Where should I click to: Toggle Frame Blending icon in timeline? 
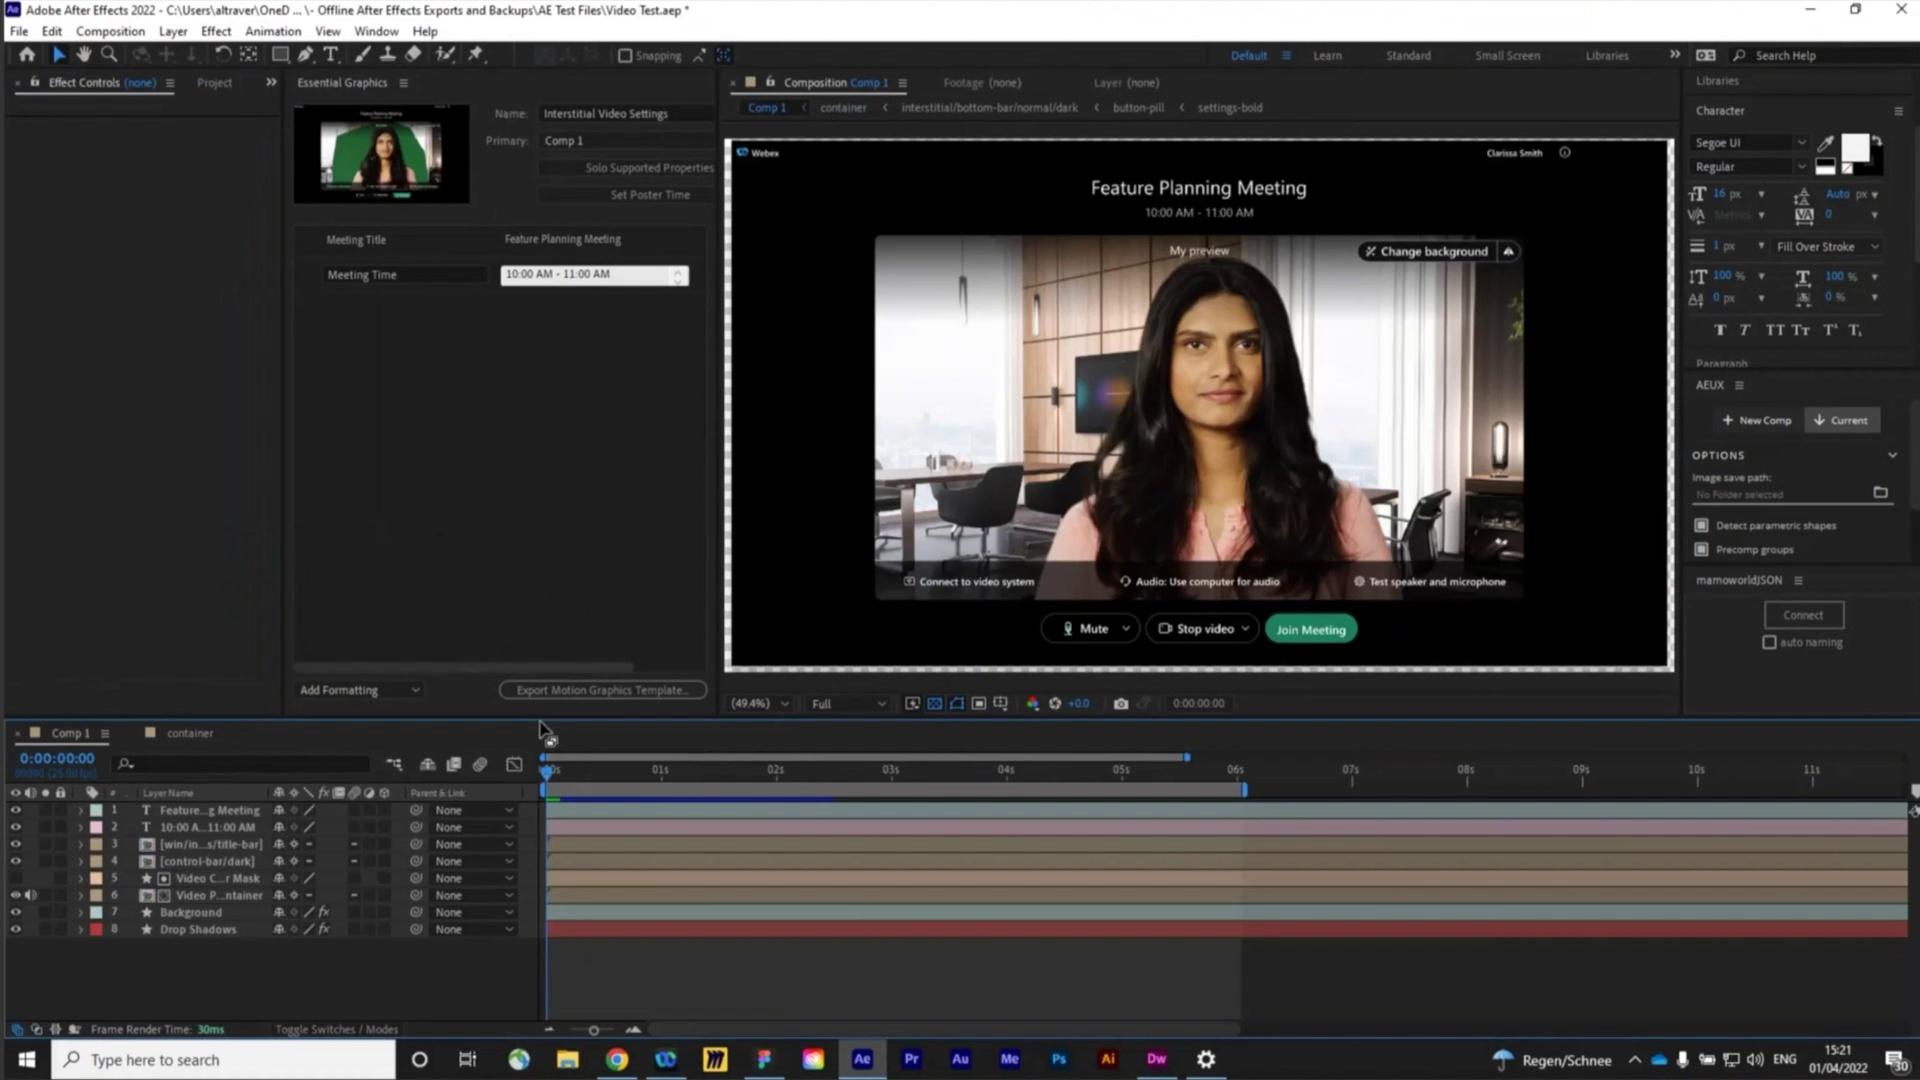453,765
